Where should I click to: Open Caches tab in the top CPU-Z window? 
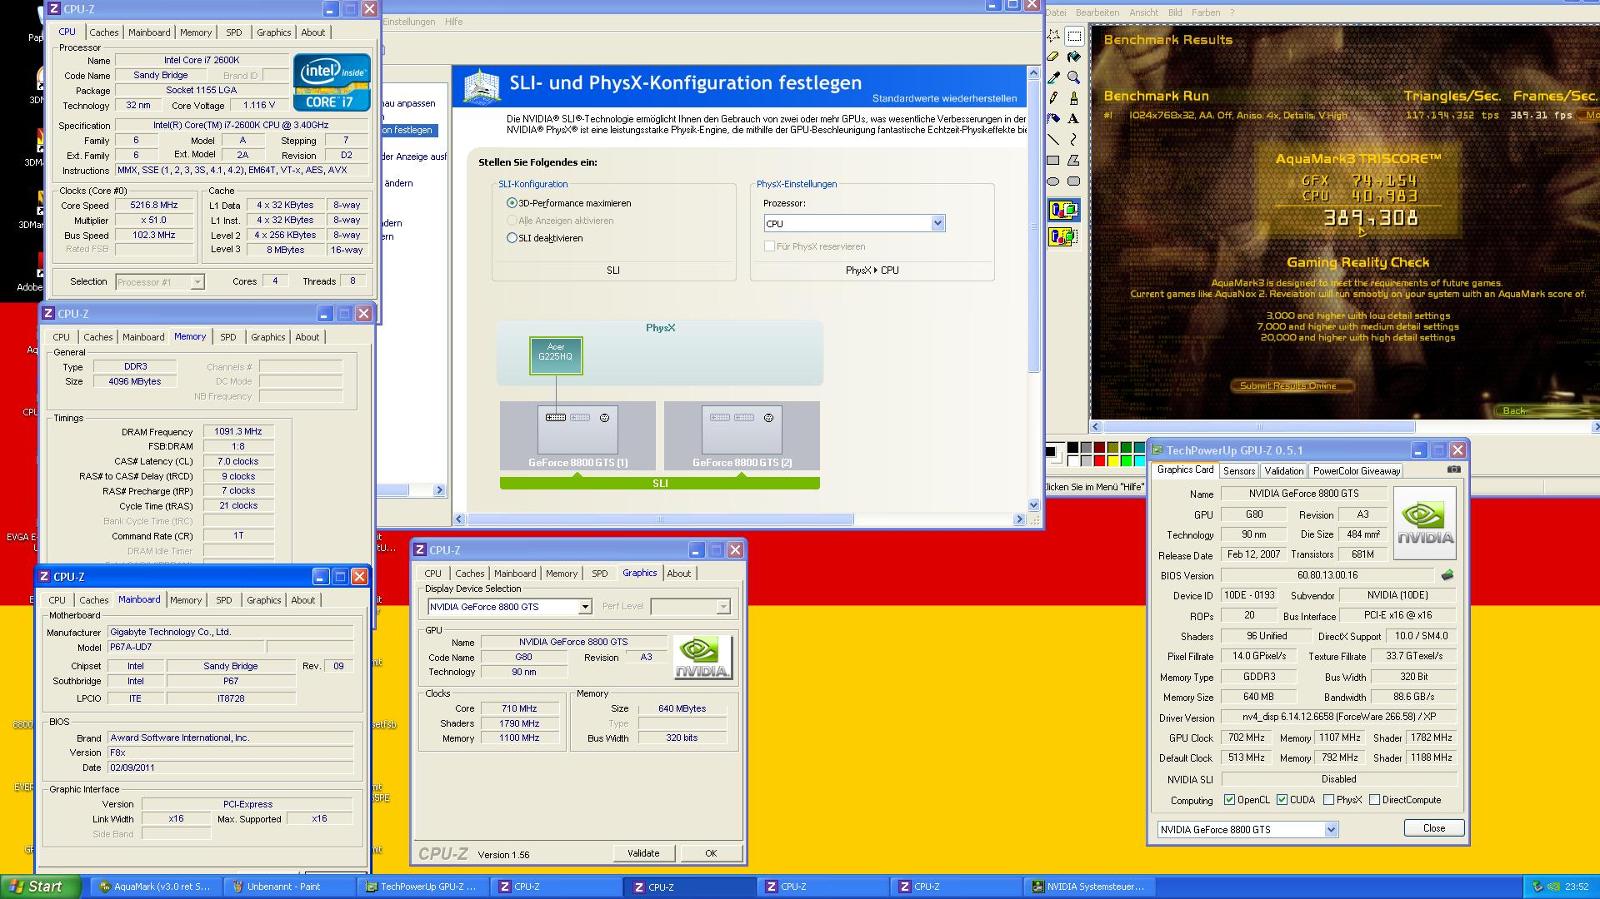104,33
